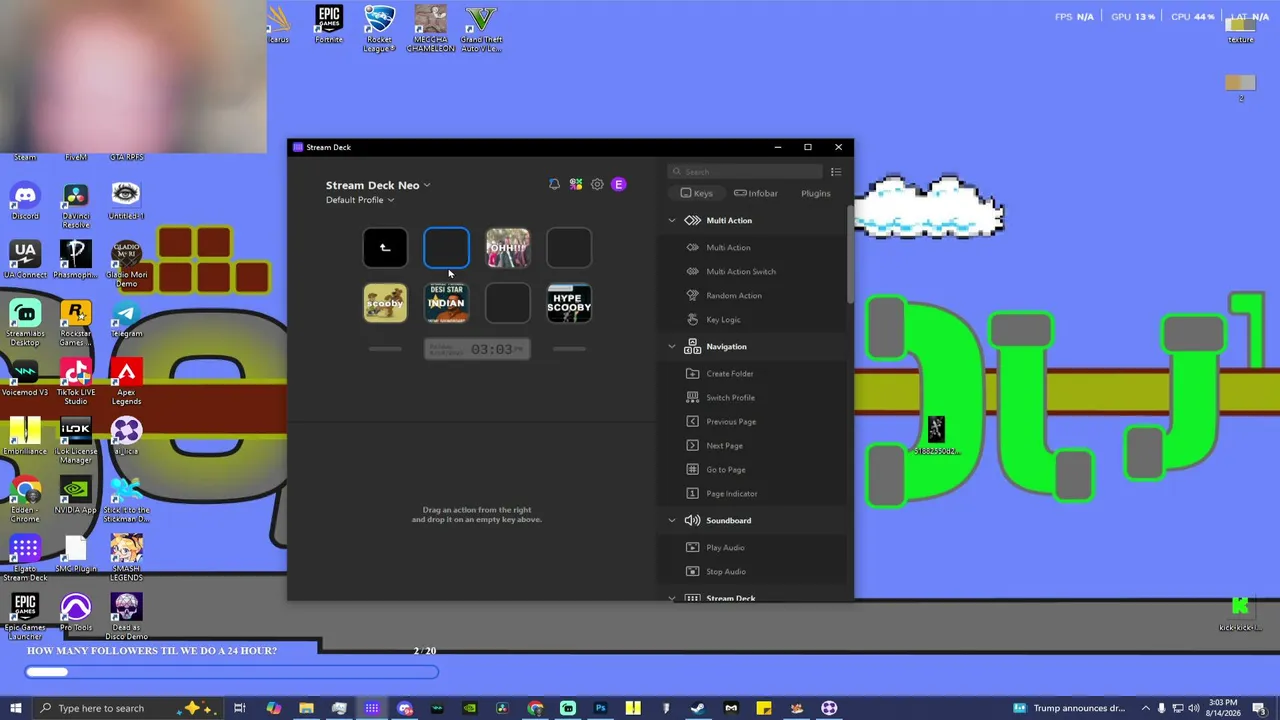Viewport: 1280px width, 720px height.
Task: Open NVIDIA App desktop shortcut
Action: [x=75, y=496]
